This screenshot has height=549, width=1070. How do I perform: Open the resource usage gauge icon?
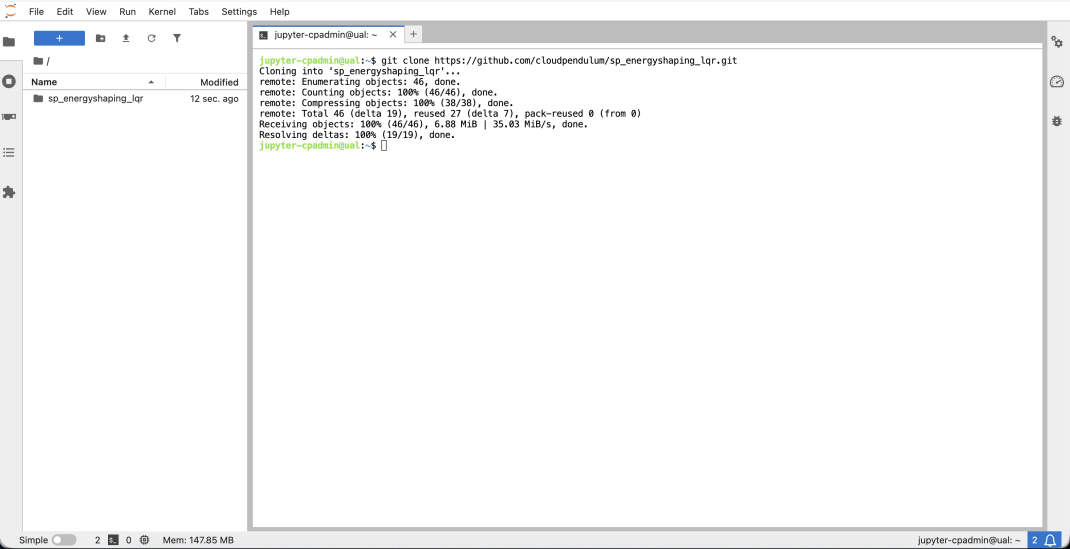[1056, 82]
